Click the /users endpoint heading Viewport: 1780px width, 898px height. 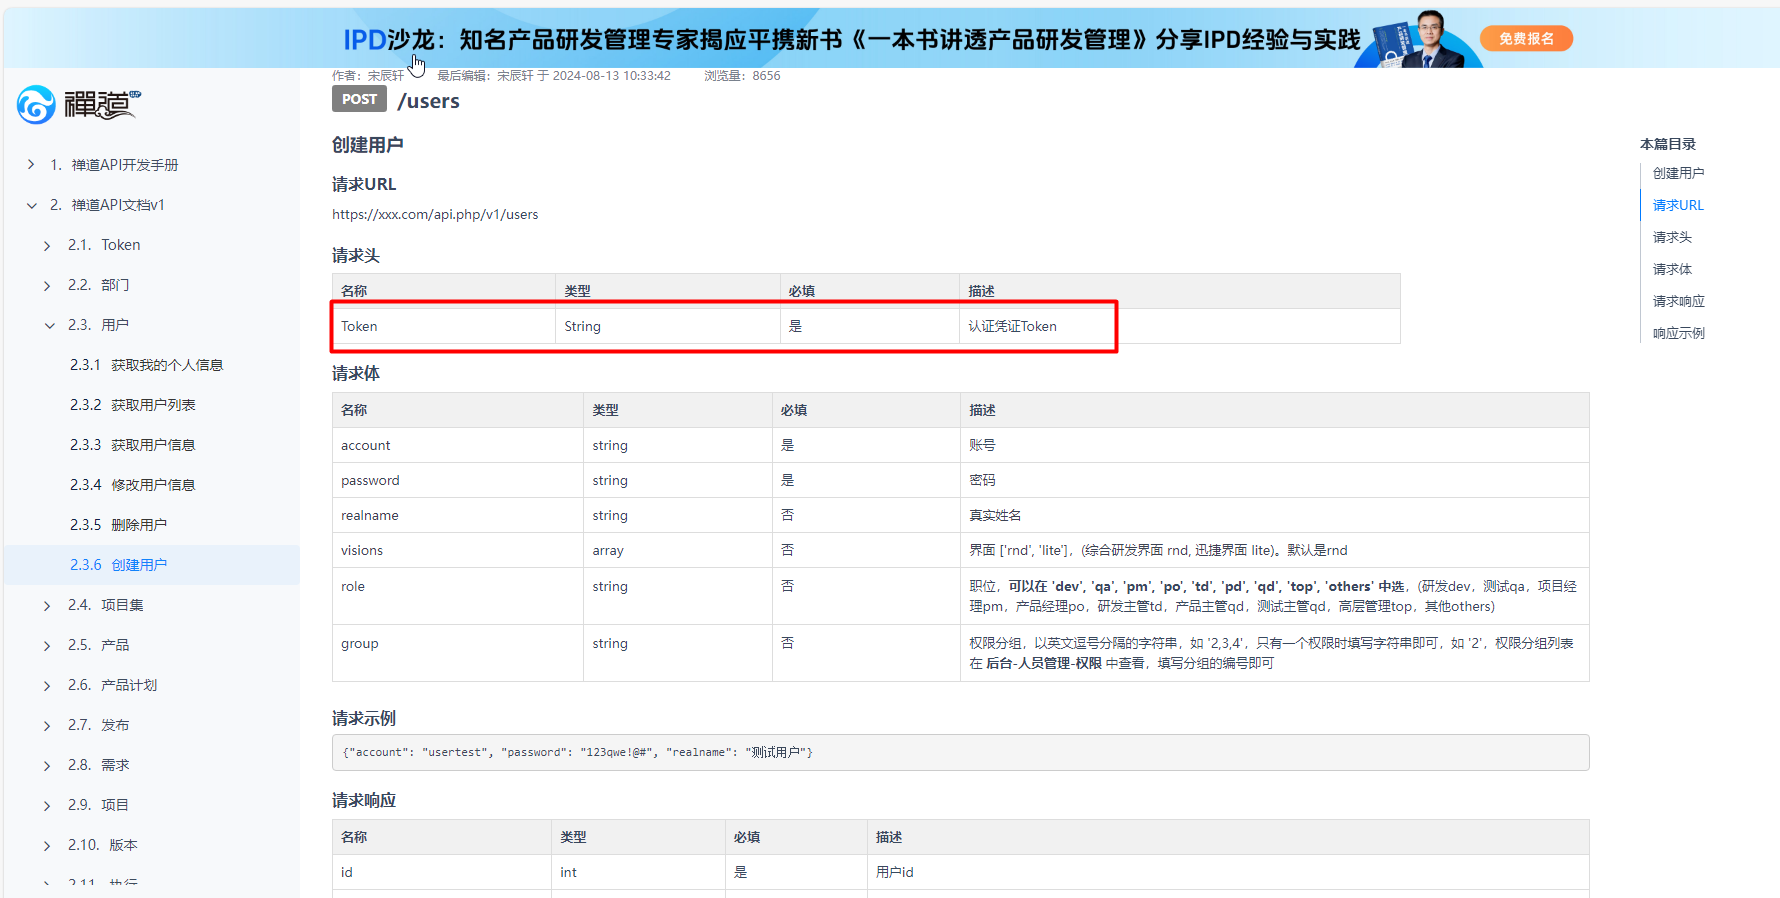pyautogui.click(x=428, y=101)
